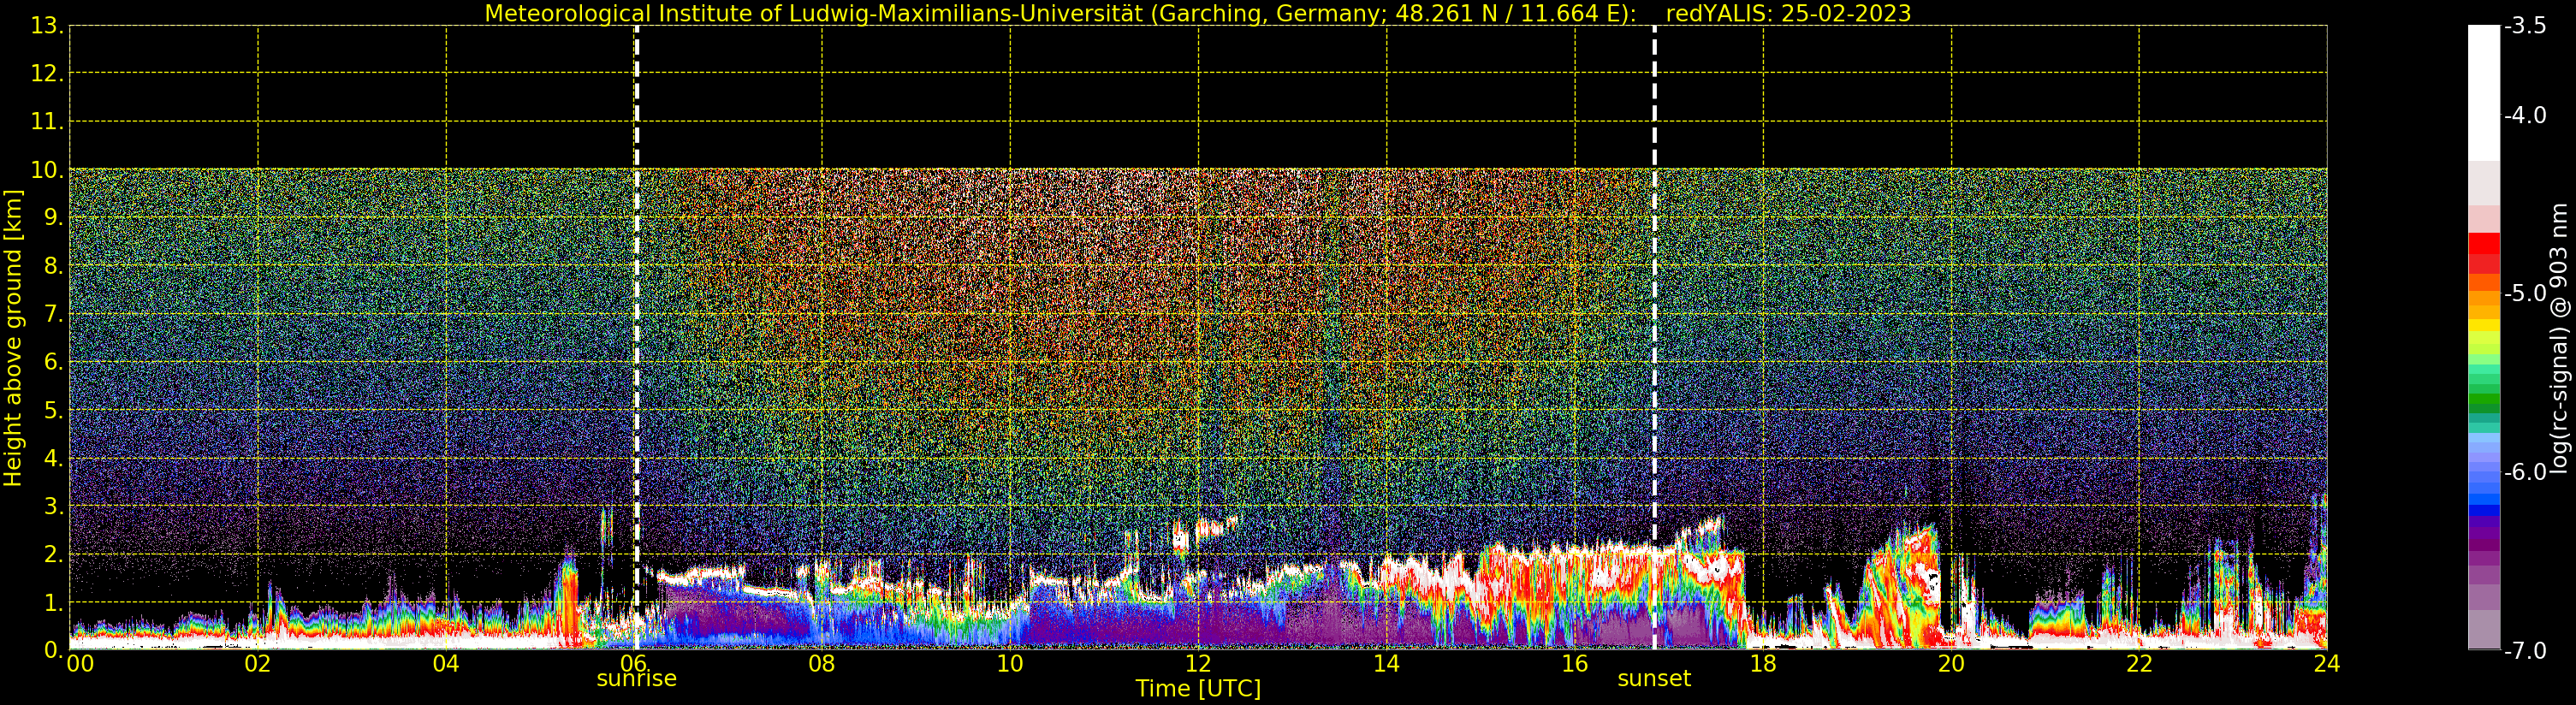Click the '20' time axis tick label

[x=1951, y=664]
